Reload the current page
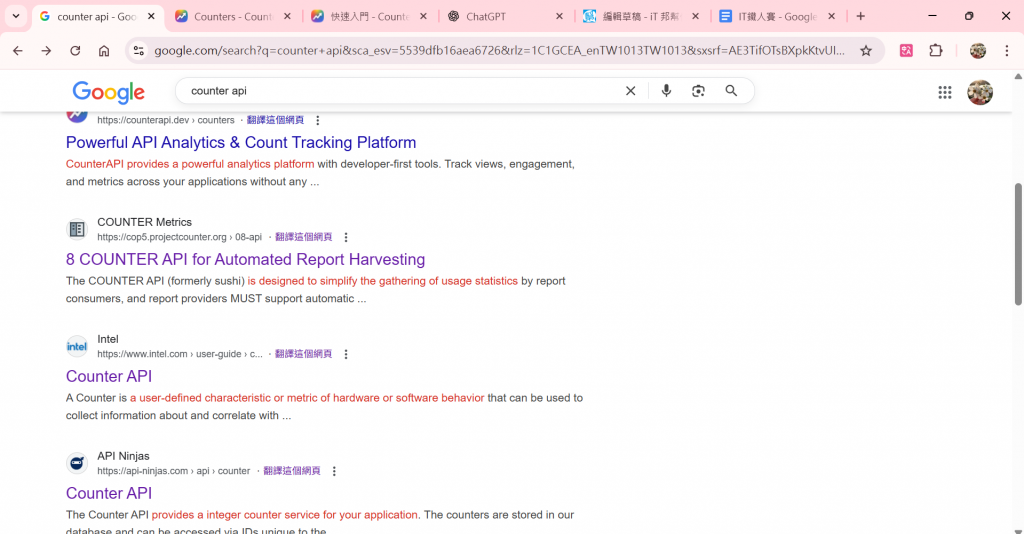Viewport: 1024px width, 534px height. [75, 51]
